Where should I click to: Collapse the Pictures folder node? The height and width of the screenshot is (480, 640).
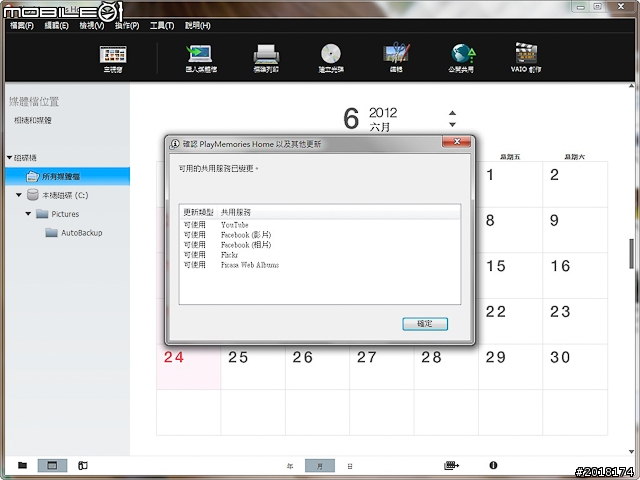[x=28, y=214]
